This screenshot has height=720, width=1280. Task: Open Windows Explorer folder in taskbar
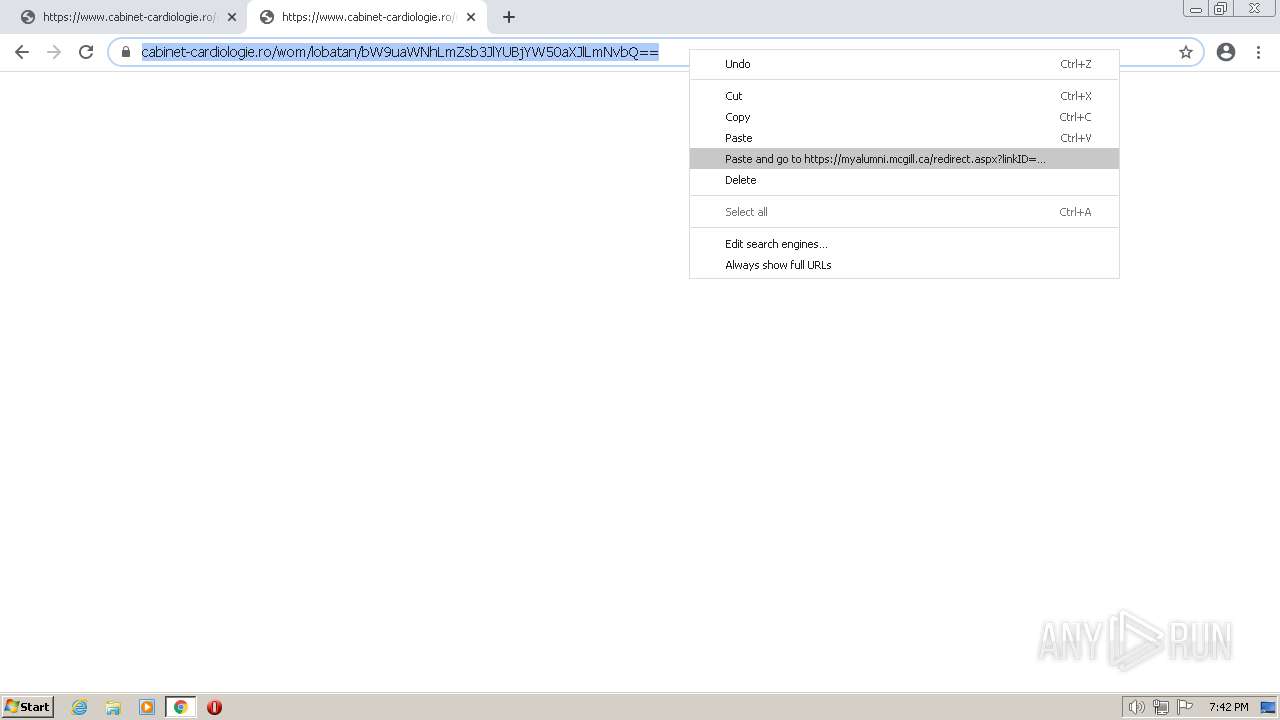click(113, 707)
